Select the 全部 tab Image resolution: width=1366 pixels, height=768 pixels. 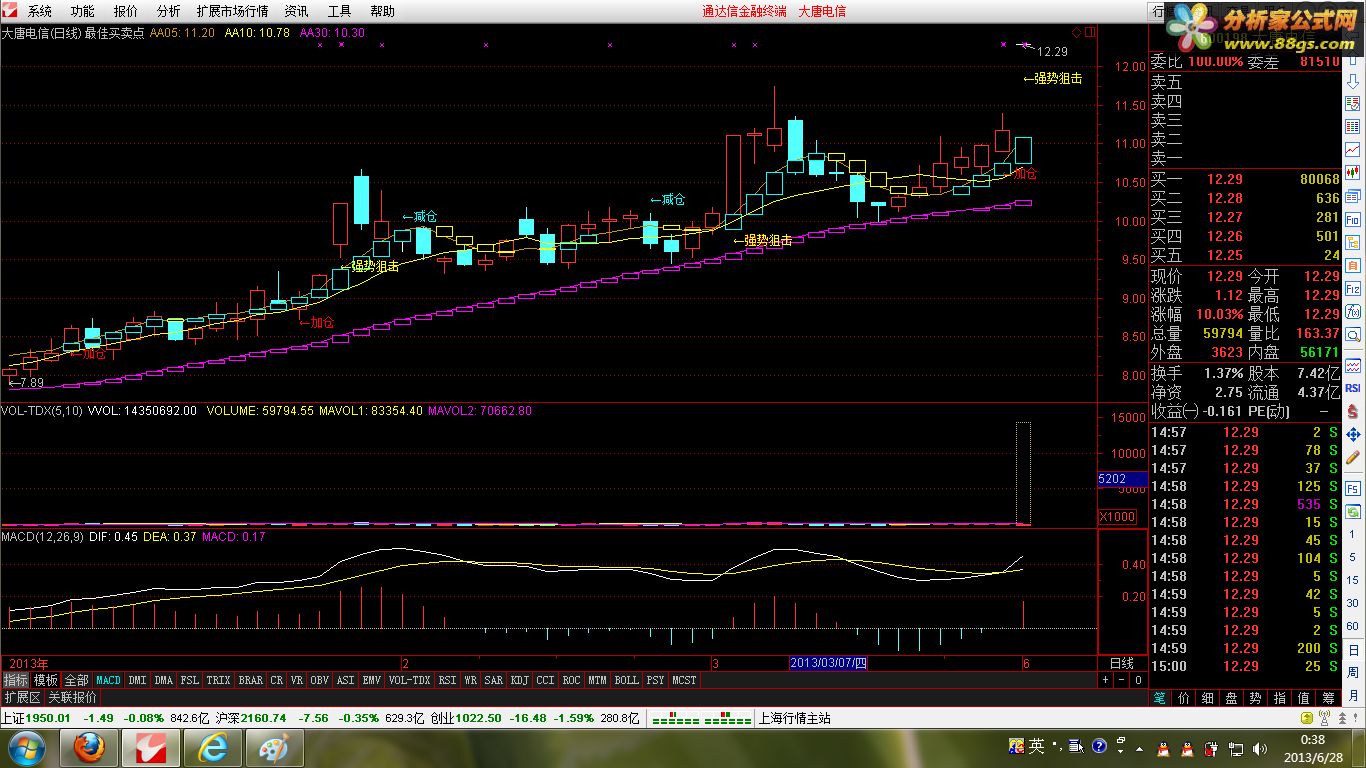click(77, 680)
